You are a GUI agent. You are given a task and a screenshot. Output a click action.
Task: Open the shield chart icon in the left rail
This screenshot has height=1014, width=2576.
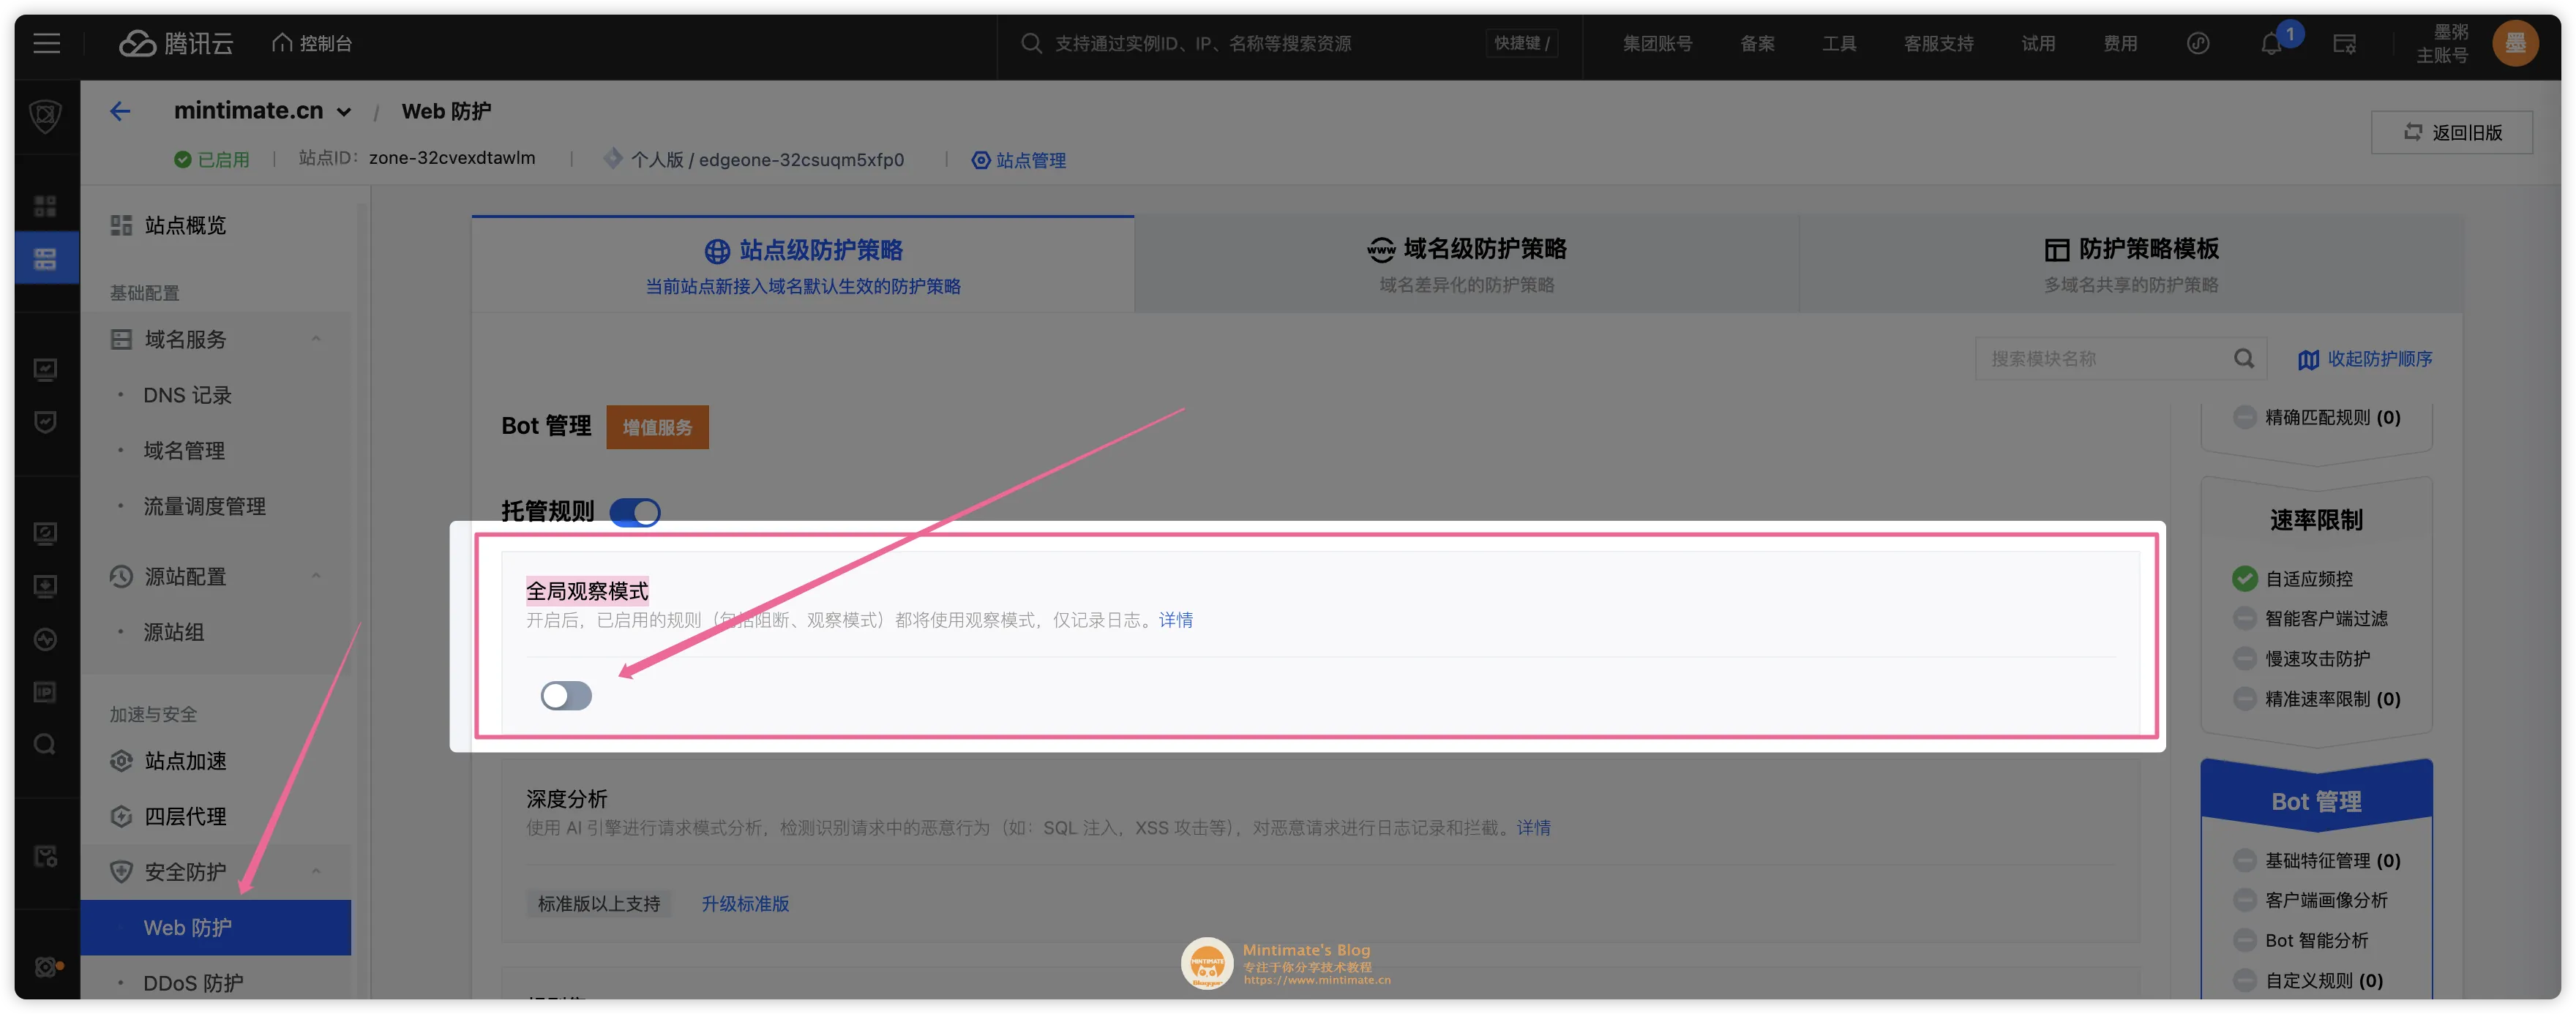click(45, 421)
